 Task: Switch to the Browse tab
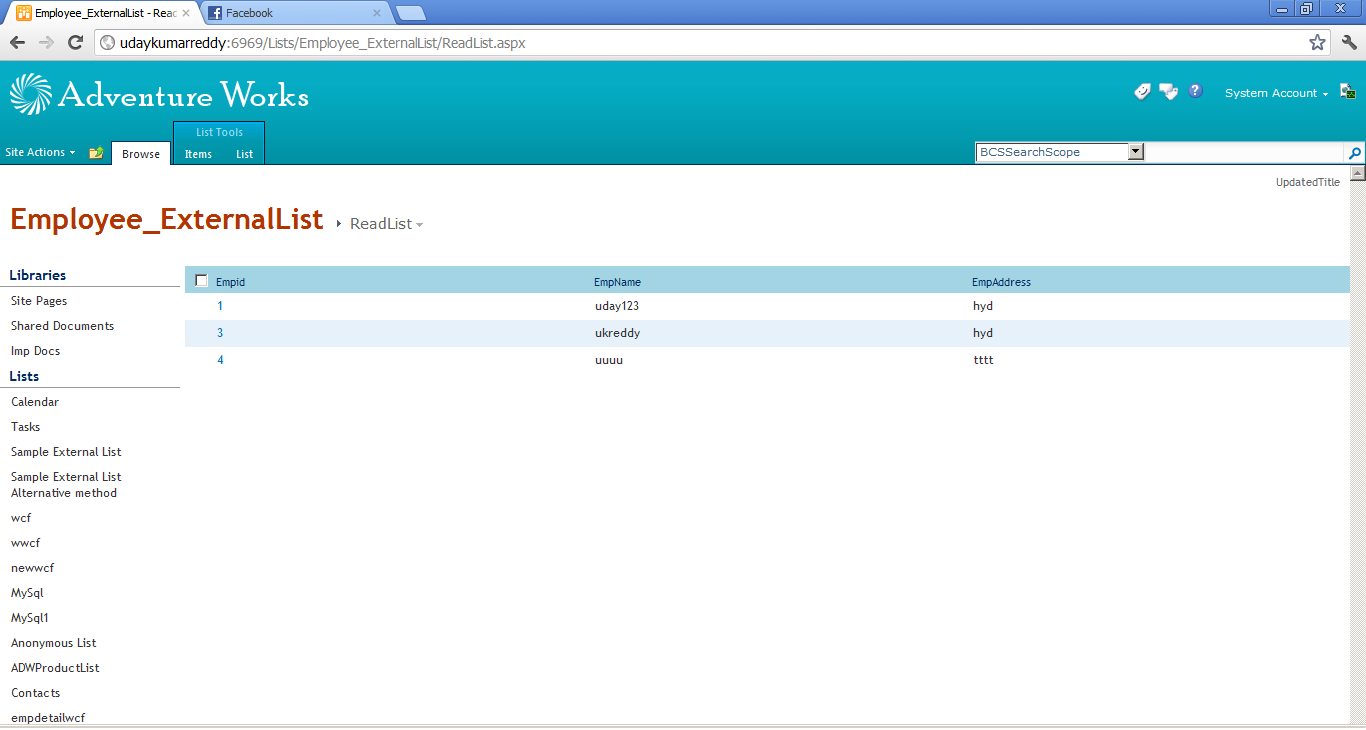pyautogui.click(x=141, y=154)
